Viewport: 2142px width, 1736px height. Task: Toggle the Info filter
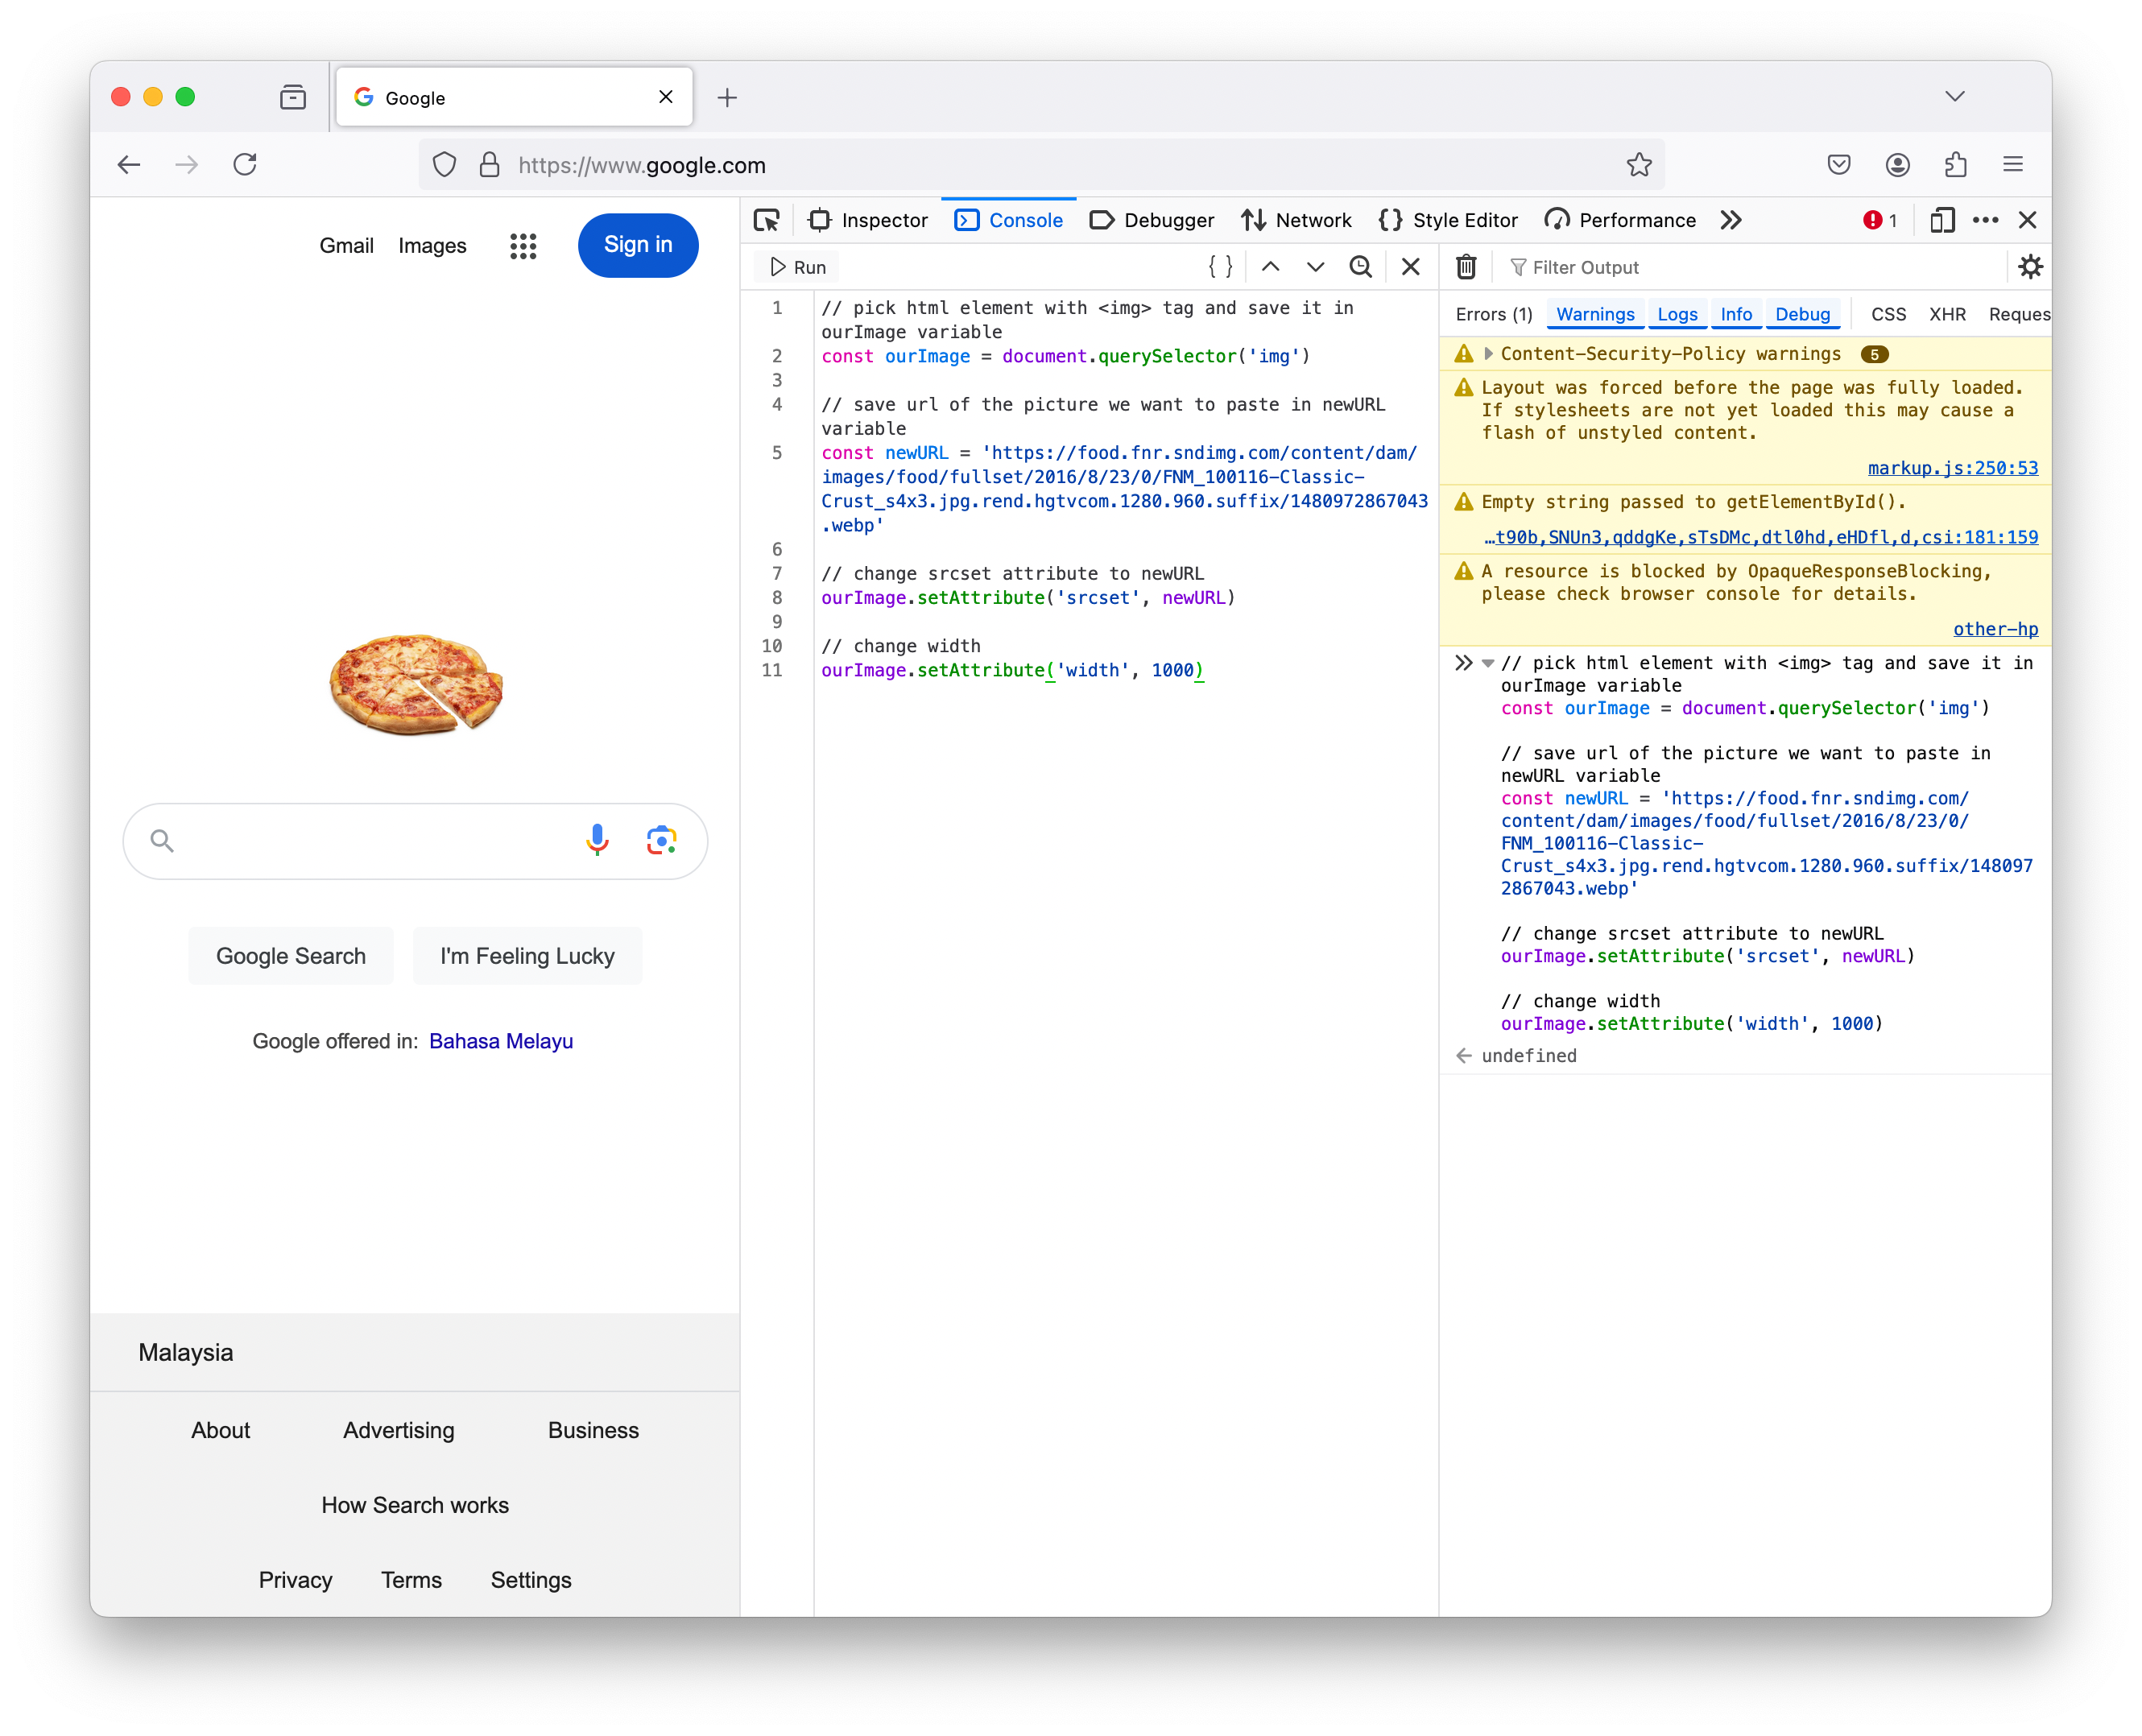click(1736, 314)
